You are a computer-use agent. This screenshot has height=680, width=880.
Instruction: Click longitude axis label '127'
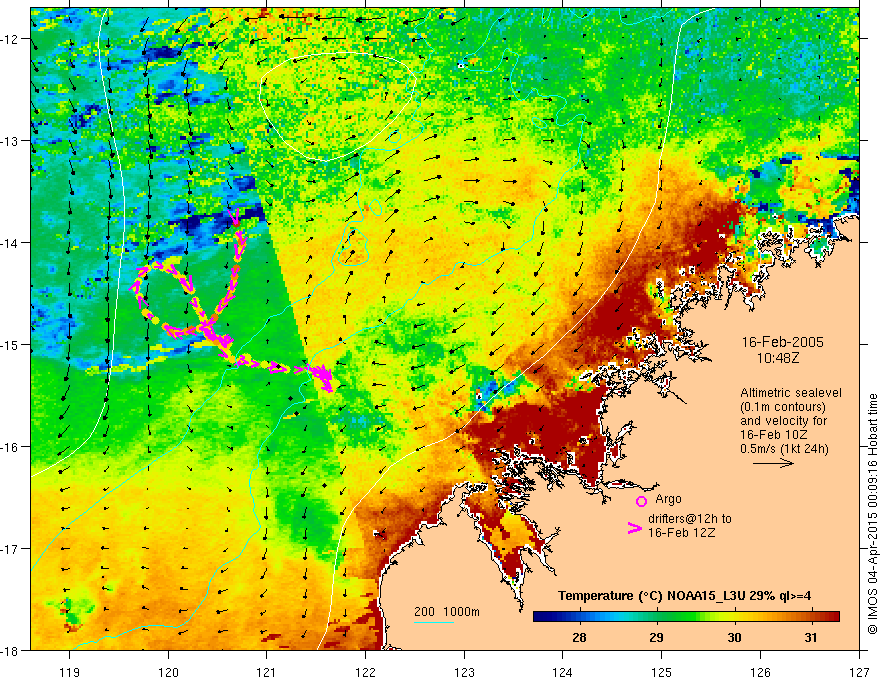coord(859,672)
